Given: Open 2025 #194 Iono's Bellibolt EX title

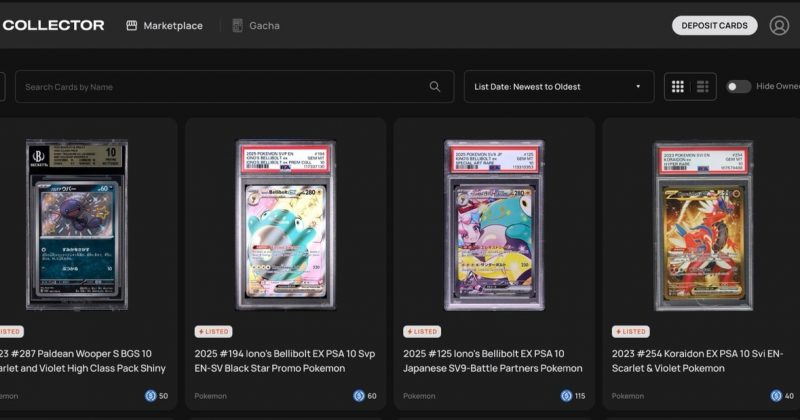Looking at the screenshot, I should pos(285,361).
